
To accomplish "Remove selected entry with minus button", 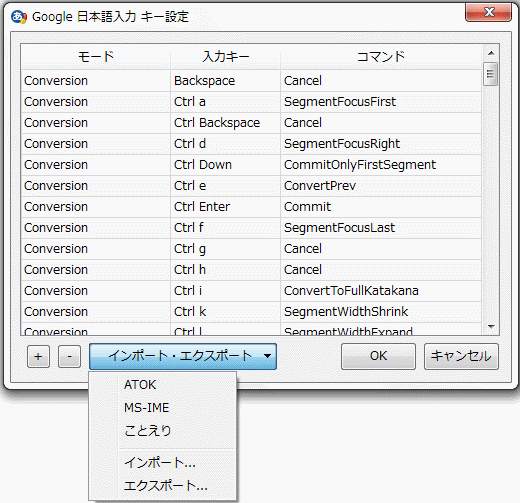I will (x=69, y=356).
